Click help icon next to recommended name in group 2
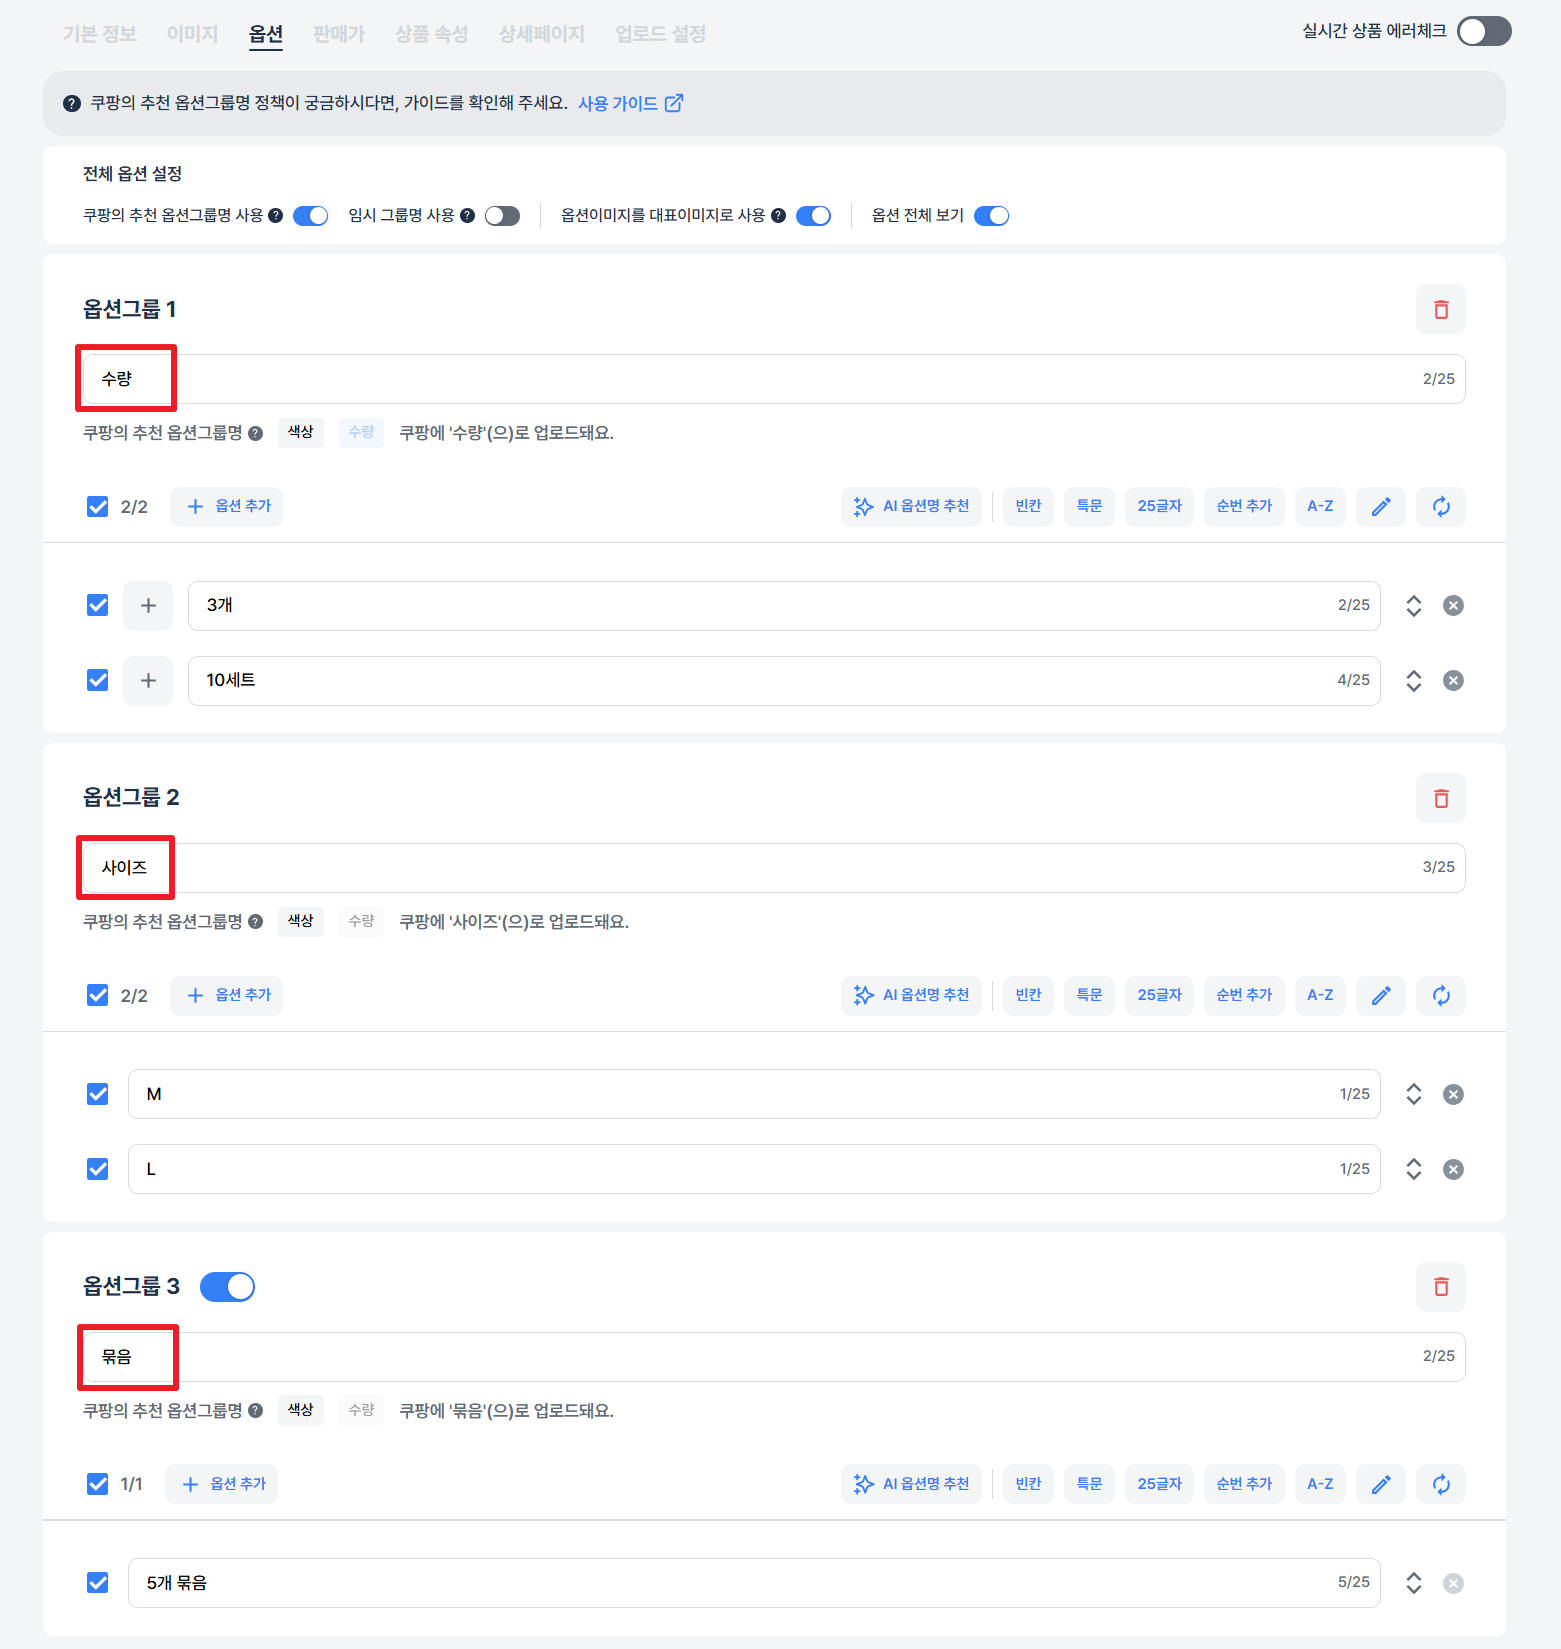 tap(255, 922)
